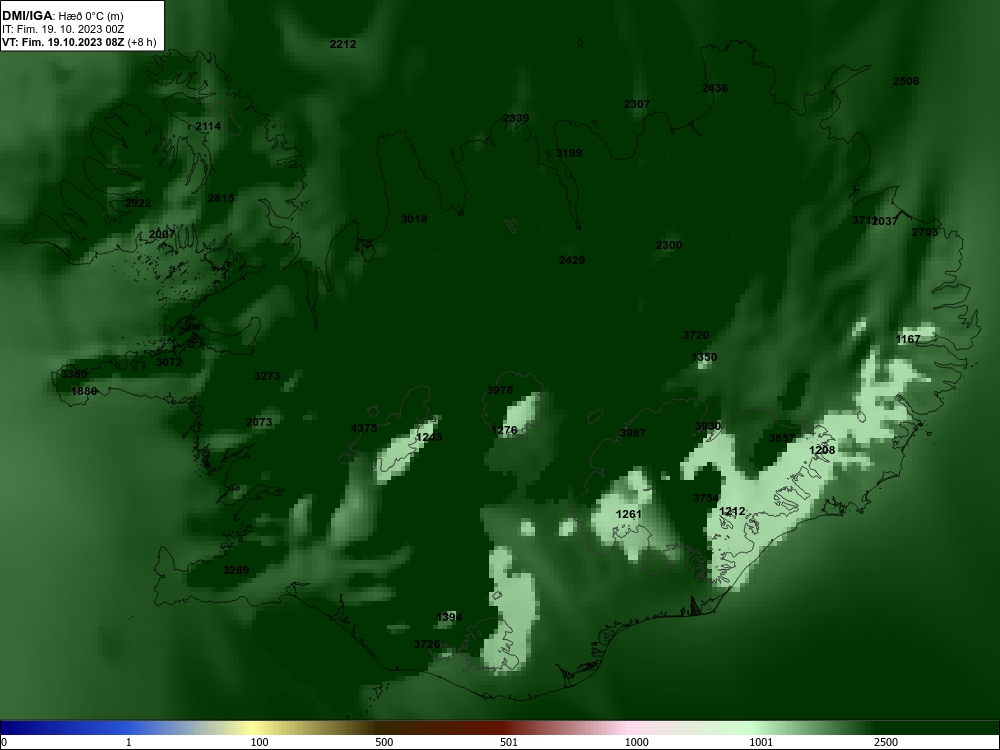Click the map value 2300
The height and width of the screenshot is (750, 1000).
pyautogui.click(x=669, y=245)
